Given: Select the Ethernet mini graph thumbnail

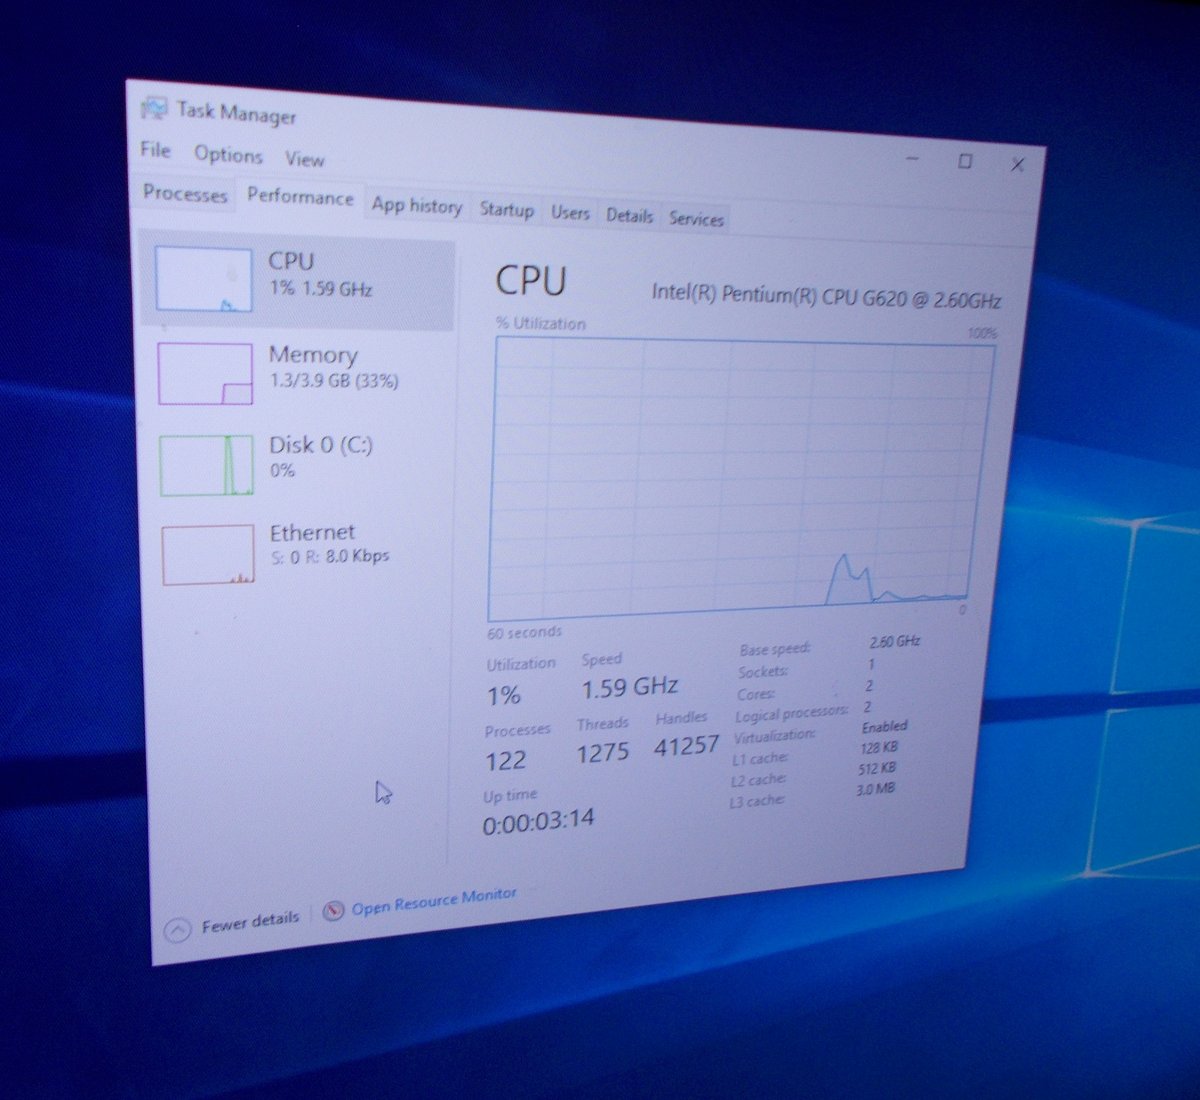Looking at the screenshot, I should (208, 554).
